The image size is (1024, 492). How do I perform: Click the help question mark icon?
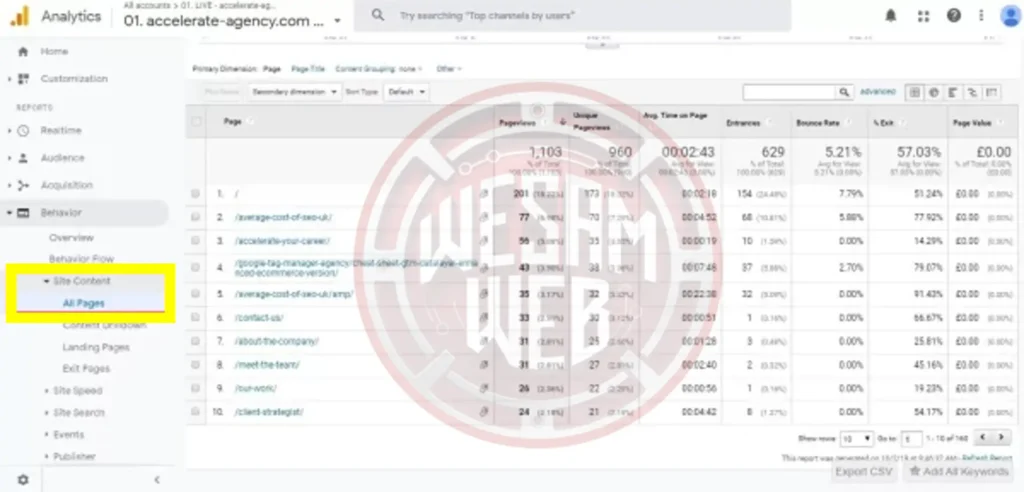point(953,16)
